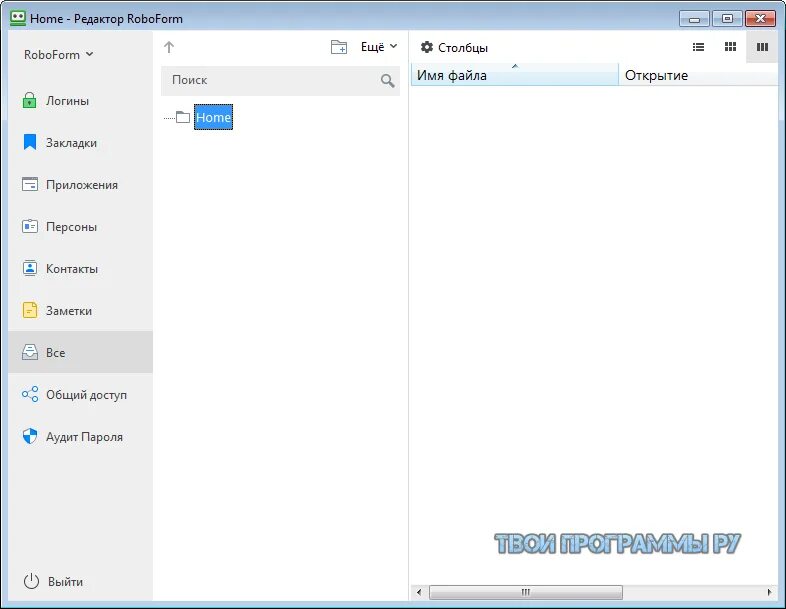The width and height of the screenshot is (786, 609).
Task: Switch to grid tiles view icon
Action: coord(730,47)
